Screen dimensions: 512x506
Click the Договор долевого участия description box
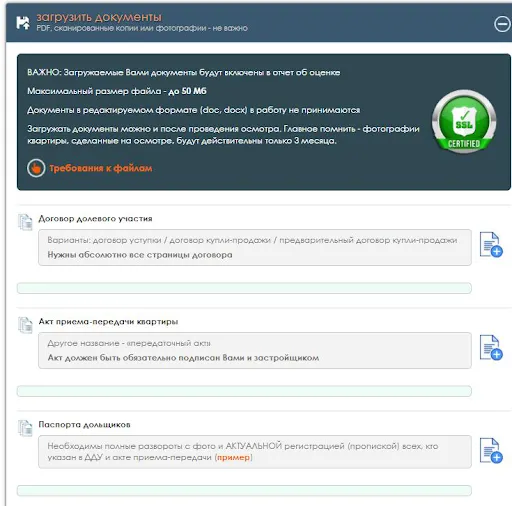tap(255, 247)
